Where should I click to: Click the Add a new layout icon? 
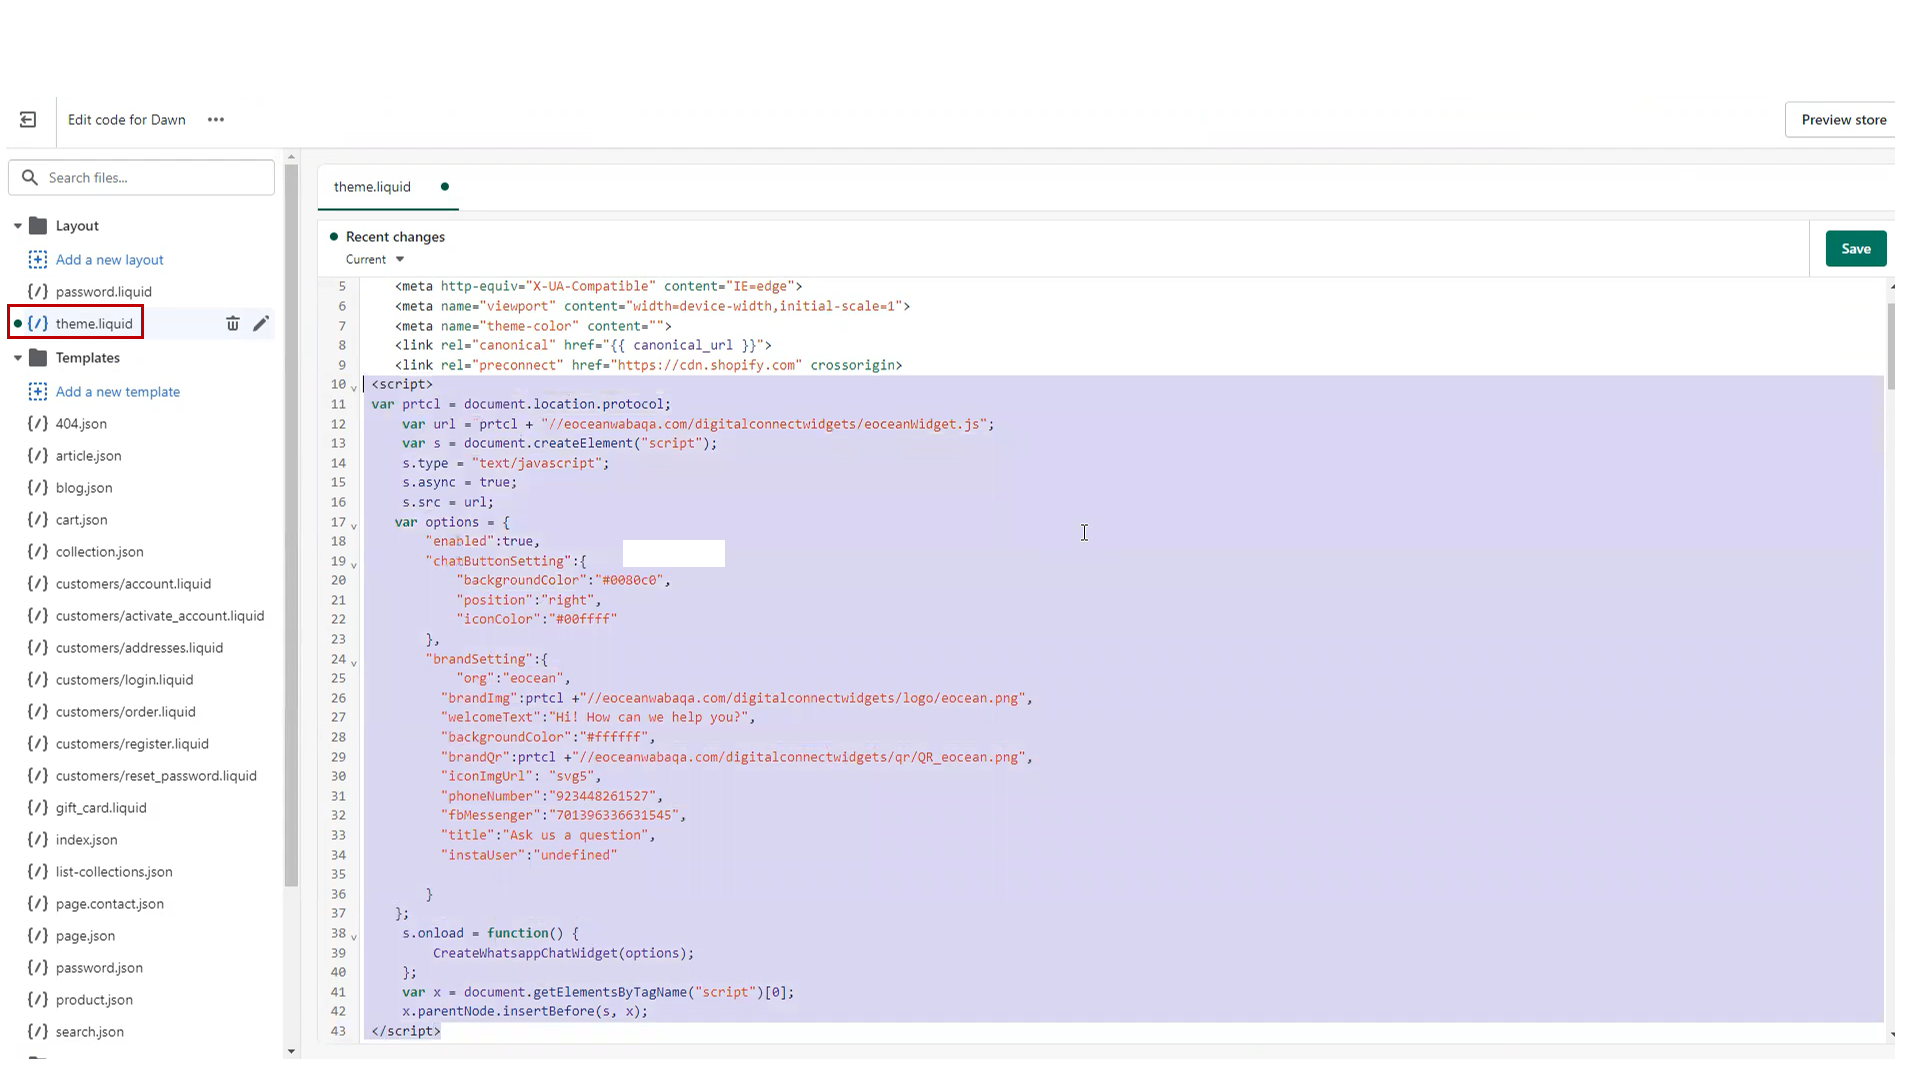(38, 260)
